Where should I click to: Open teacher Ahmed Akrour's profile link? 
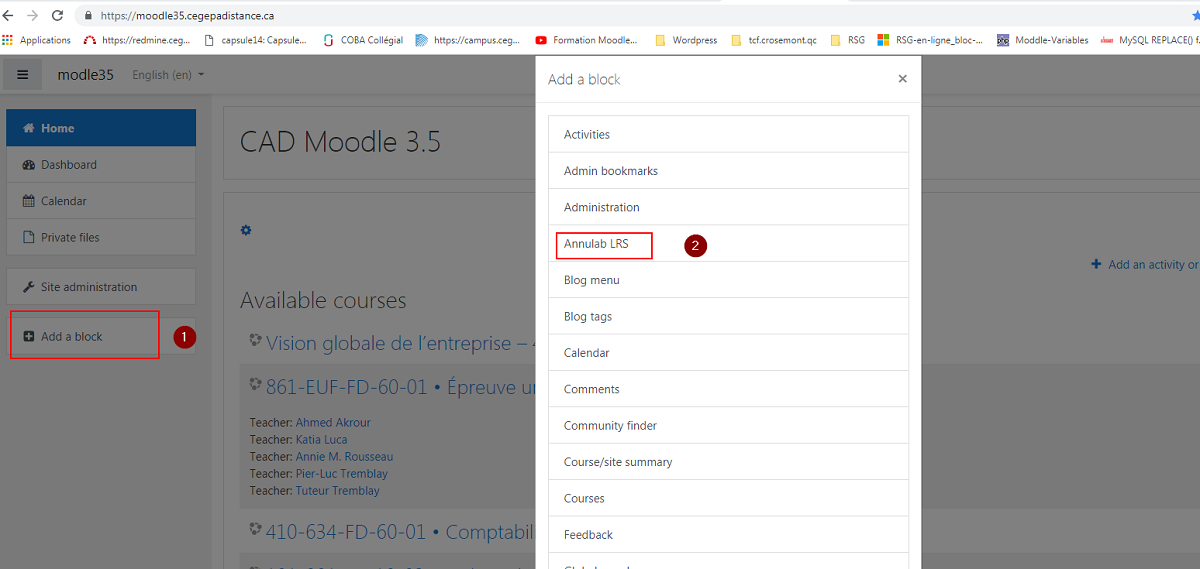(x=333, y=423)
